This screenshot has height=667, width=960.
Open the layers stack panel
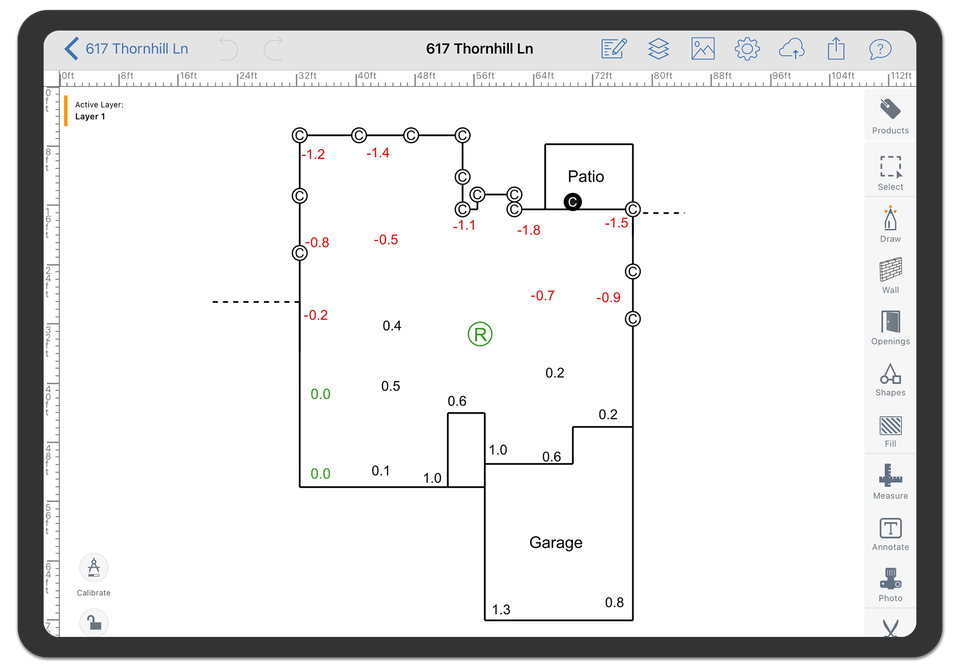(658, 49)
